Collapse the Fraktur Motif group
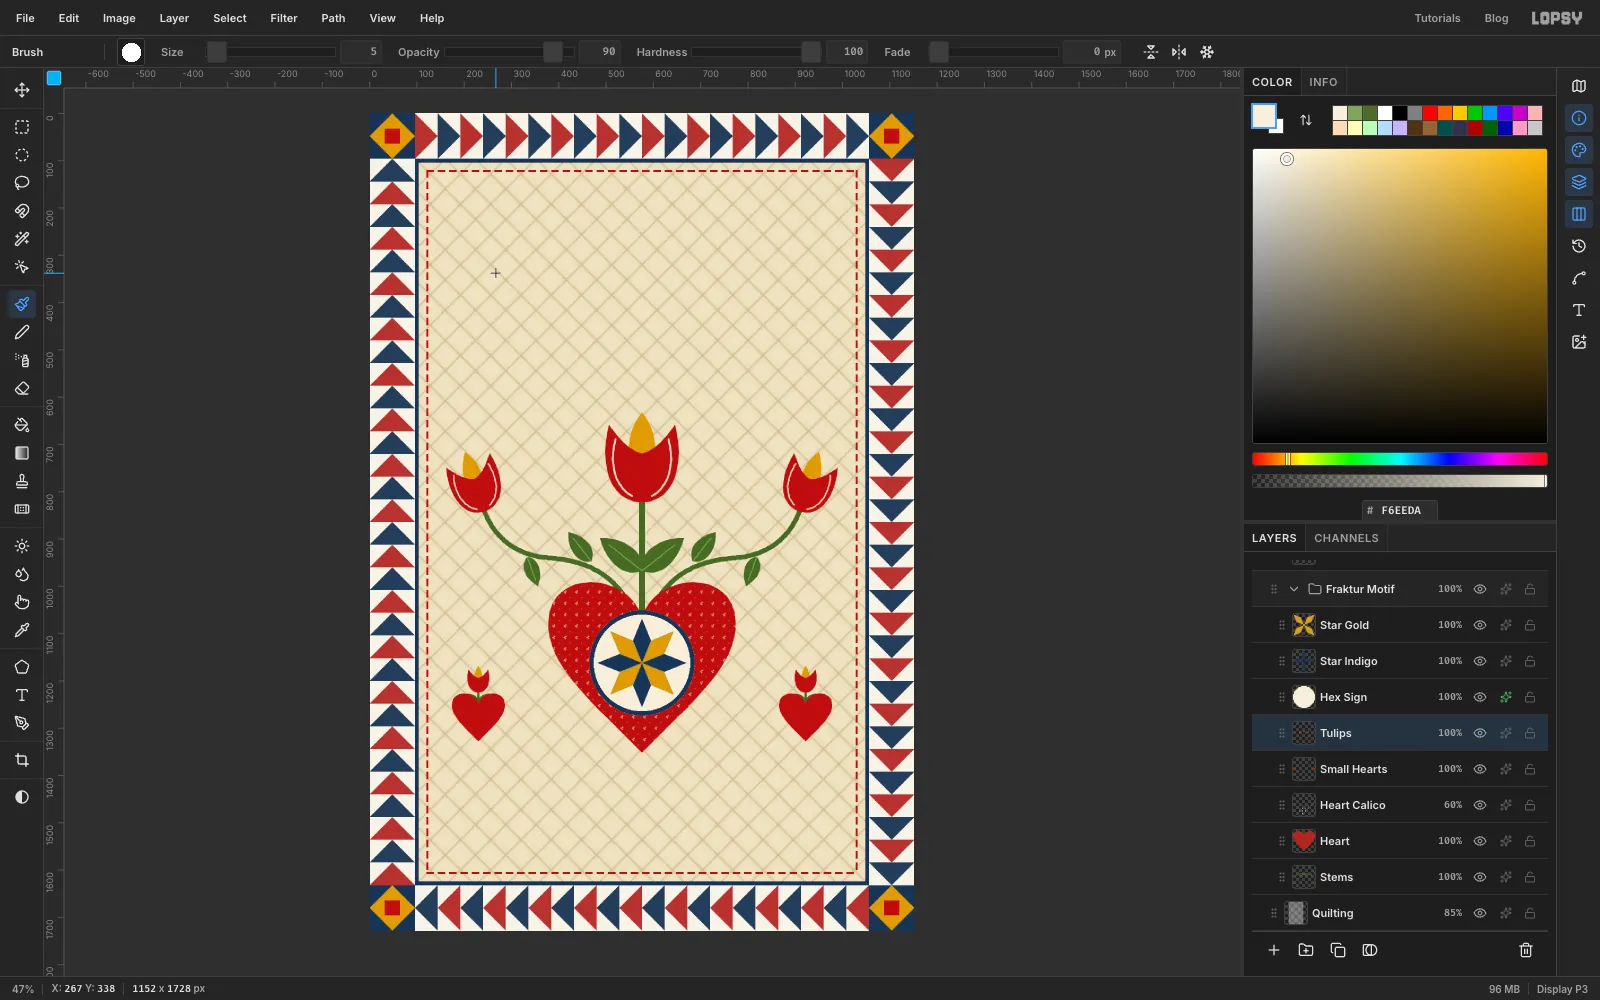The height and width of the screenshot is (1000, 1600). [x=1294, y=589]
